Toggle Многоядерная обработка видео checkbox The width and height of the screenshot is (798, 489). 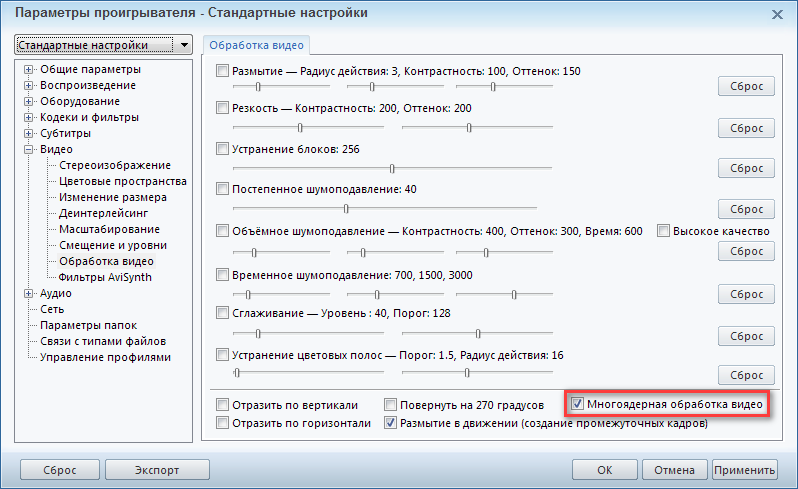point(577,405)
